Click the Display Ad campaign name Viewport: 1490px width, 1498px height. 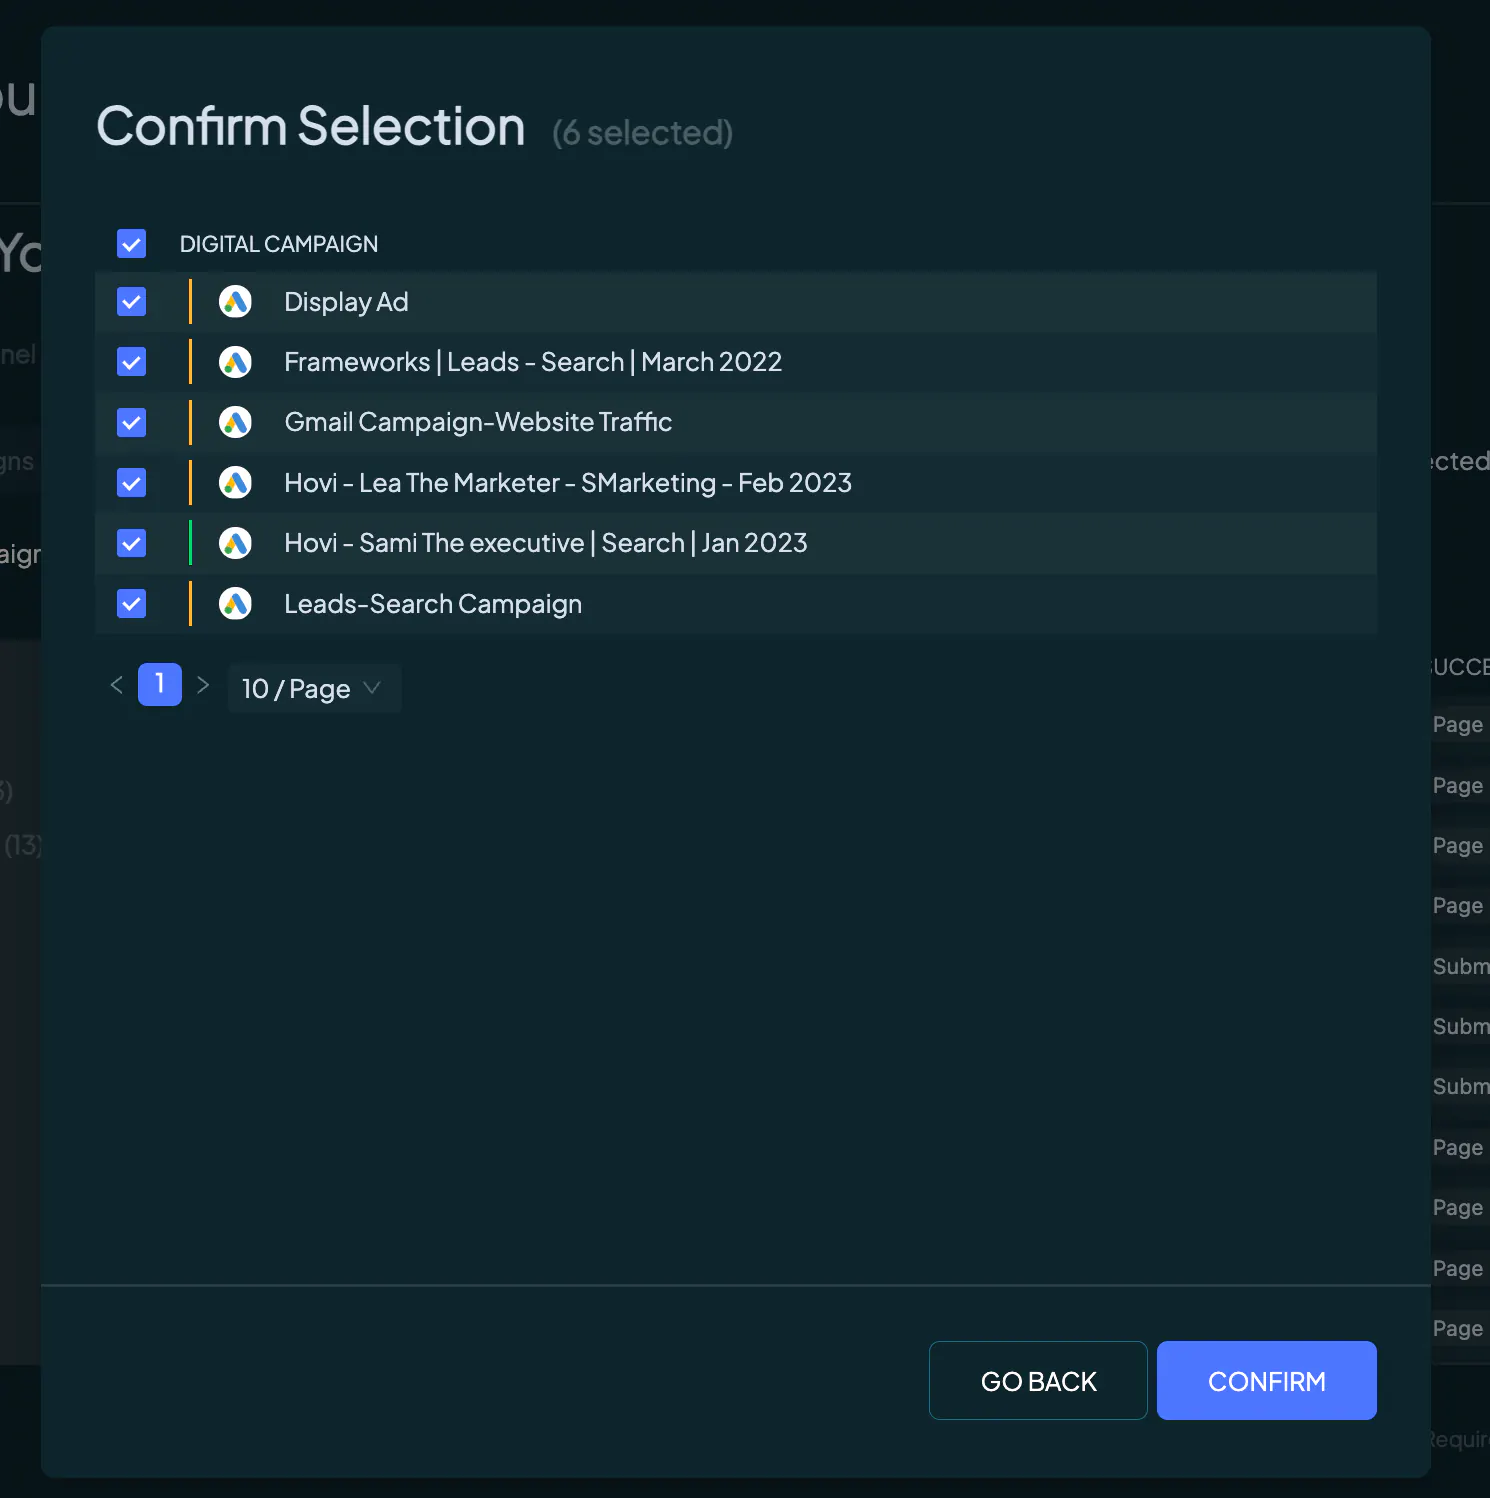click(346, 302)
